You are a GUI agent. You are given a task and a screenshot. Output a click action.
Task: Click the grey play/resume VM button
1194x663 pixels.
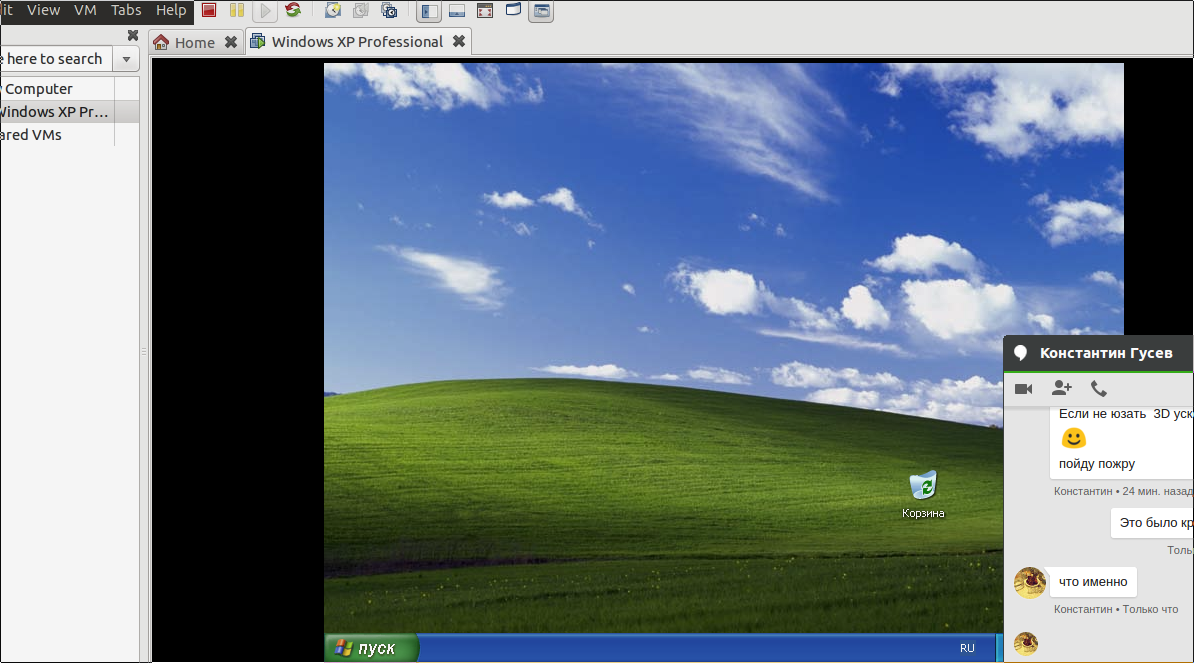(265, 11)
